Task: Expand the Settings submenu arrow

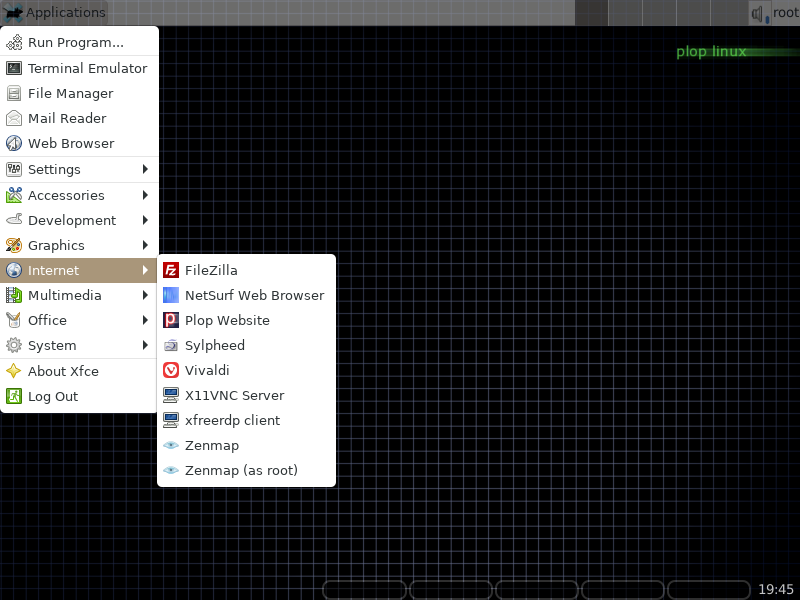Action: click(x=145, y=169)
